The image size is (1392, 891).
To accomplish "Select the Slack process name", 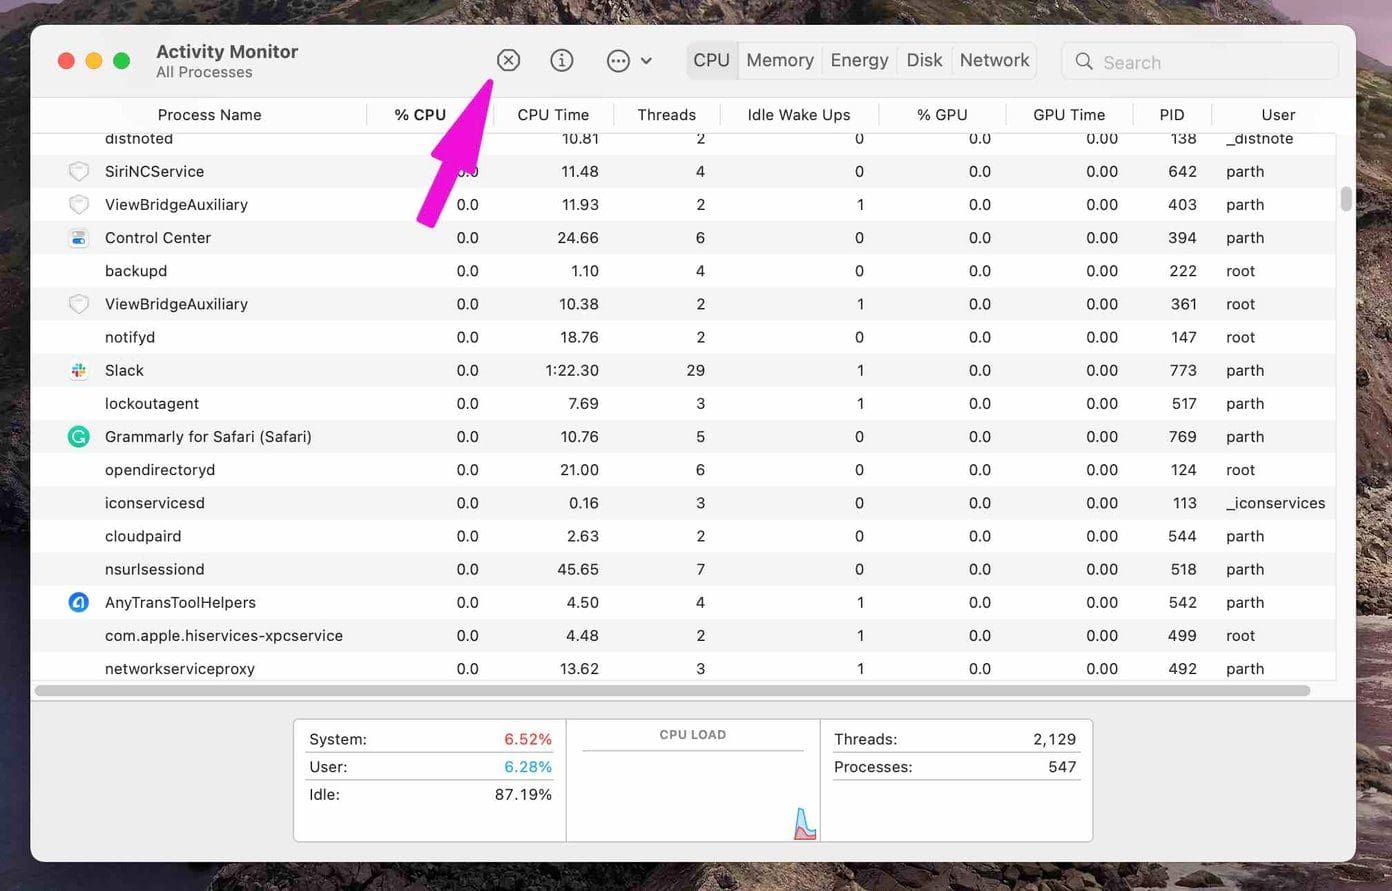I will point(124,370).
